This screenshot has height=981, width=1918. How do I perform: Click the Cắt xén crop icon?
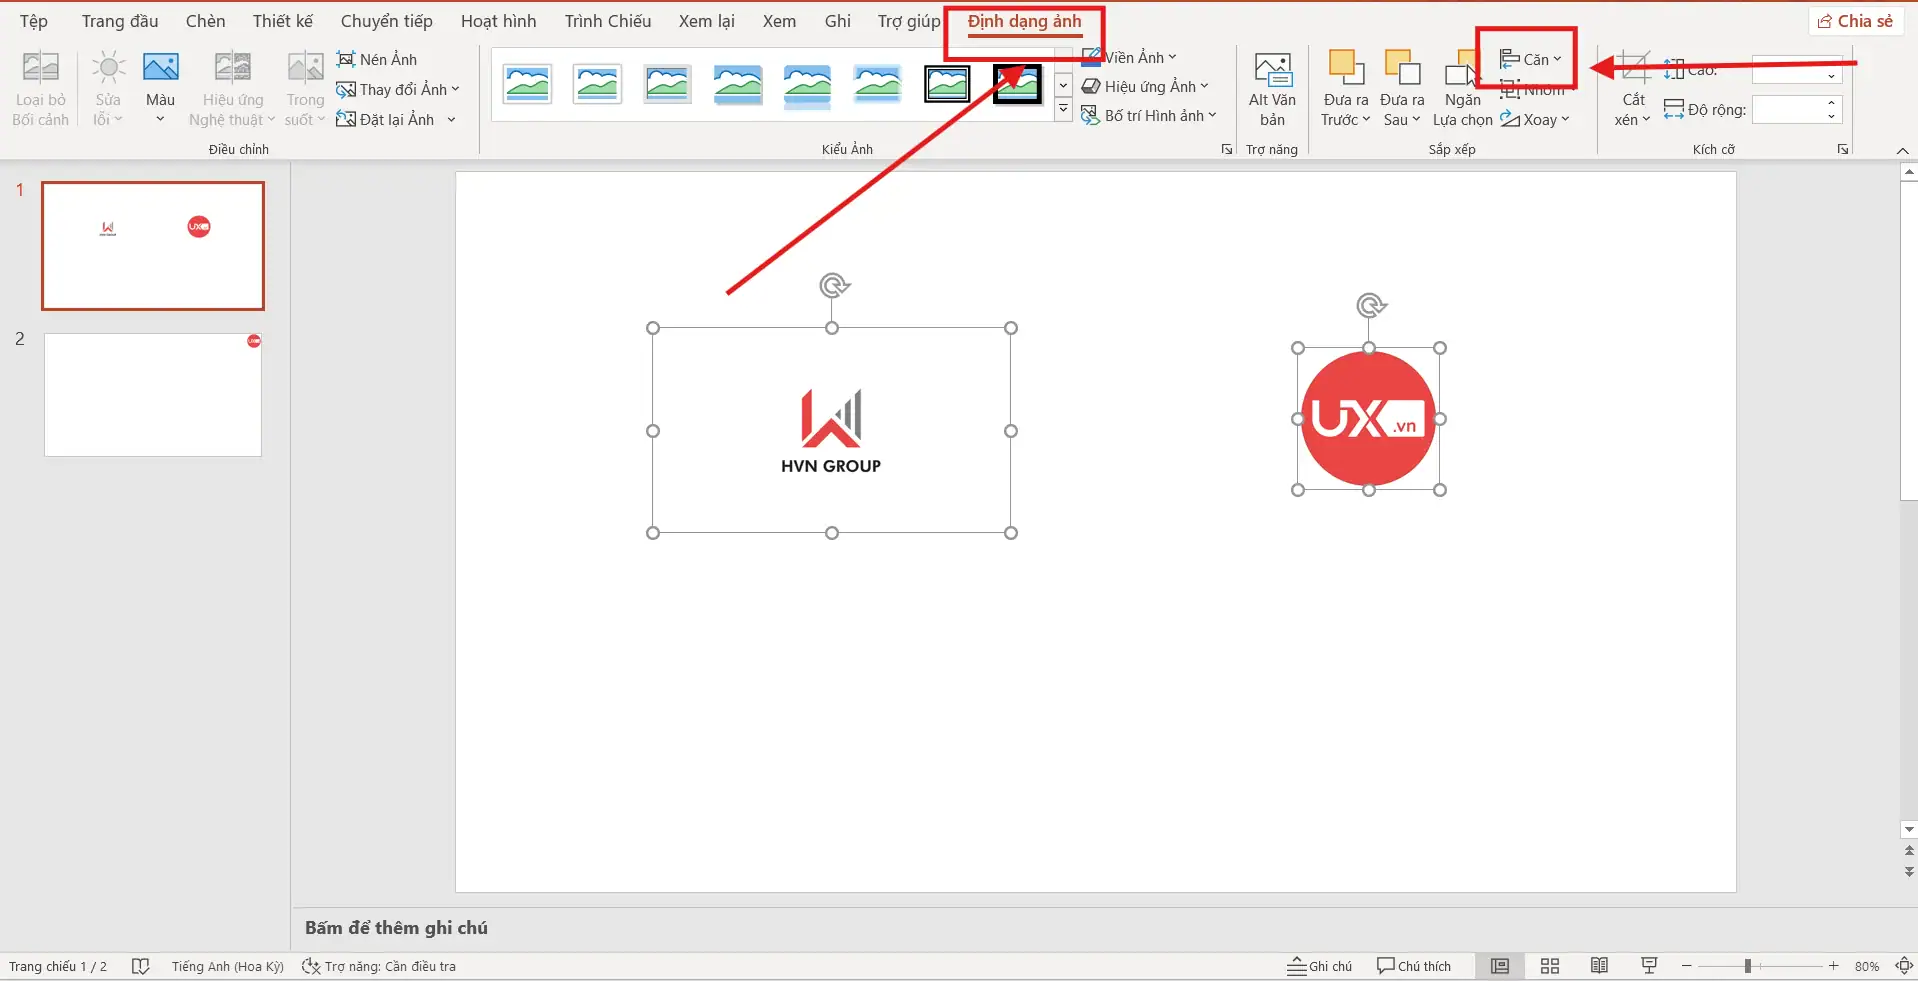tap(1633, 69)
